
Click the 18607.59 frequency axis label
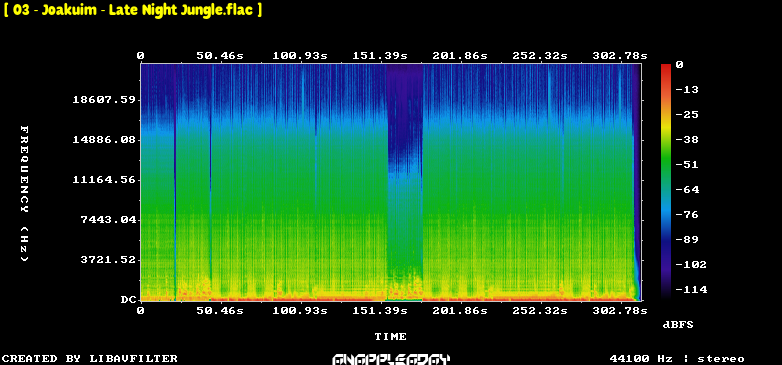click(104, 100)
